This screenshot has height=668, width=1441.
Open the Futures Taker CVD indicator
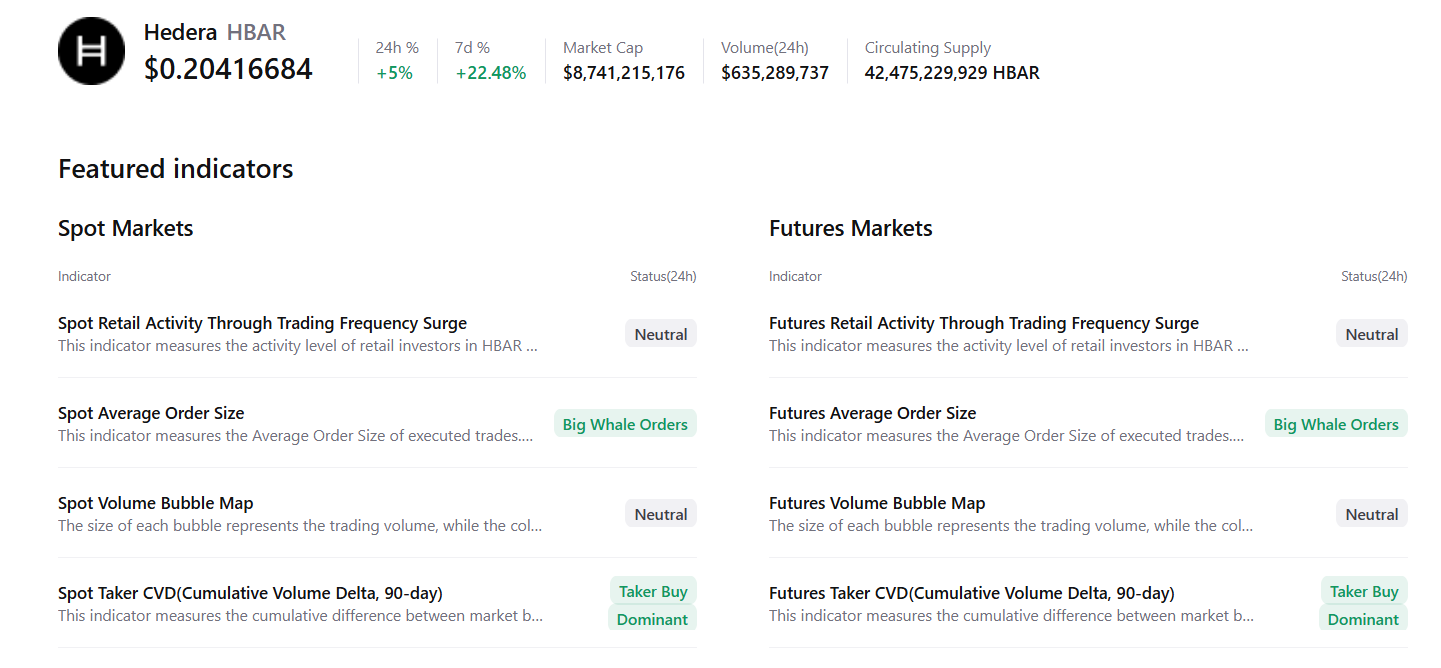pyautogui.click(x=971, y=592)
